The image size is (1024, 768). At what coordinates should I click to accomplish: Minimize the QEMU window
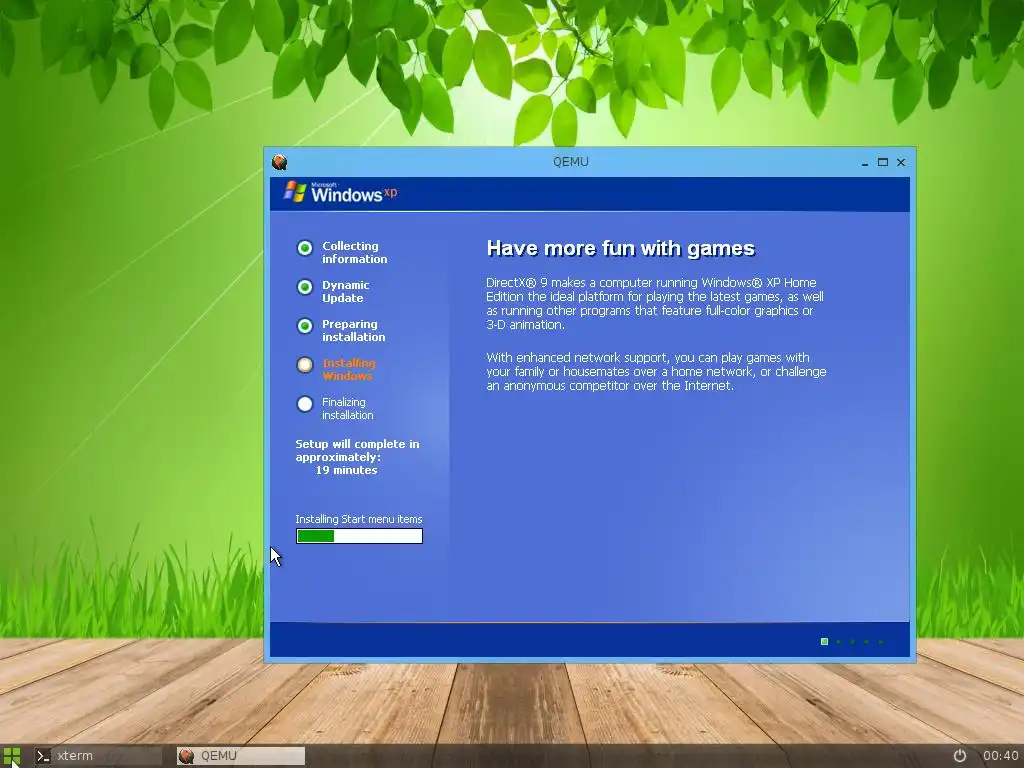(x=865, y=163)
